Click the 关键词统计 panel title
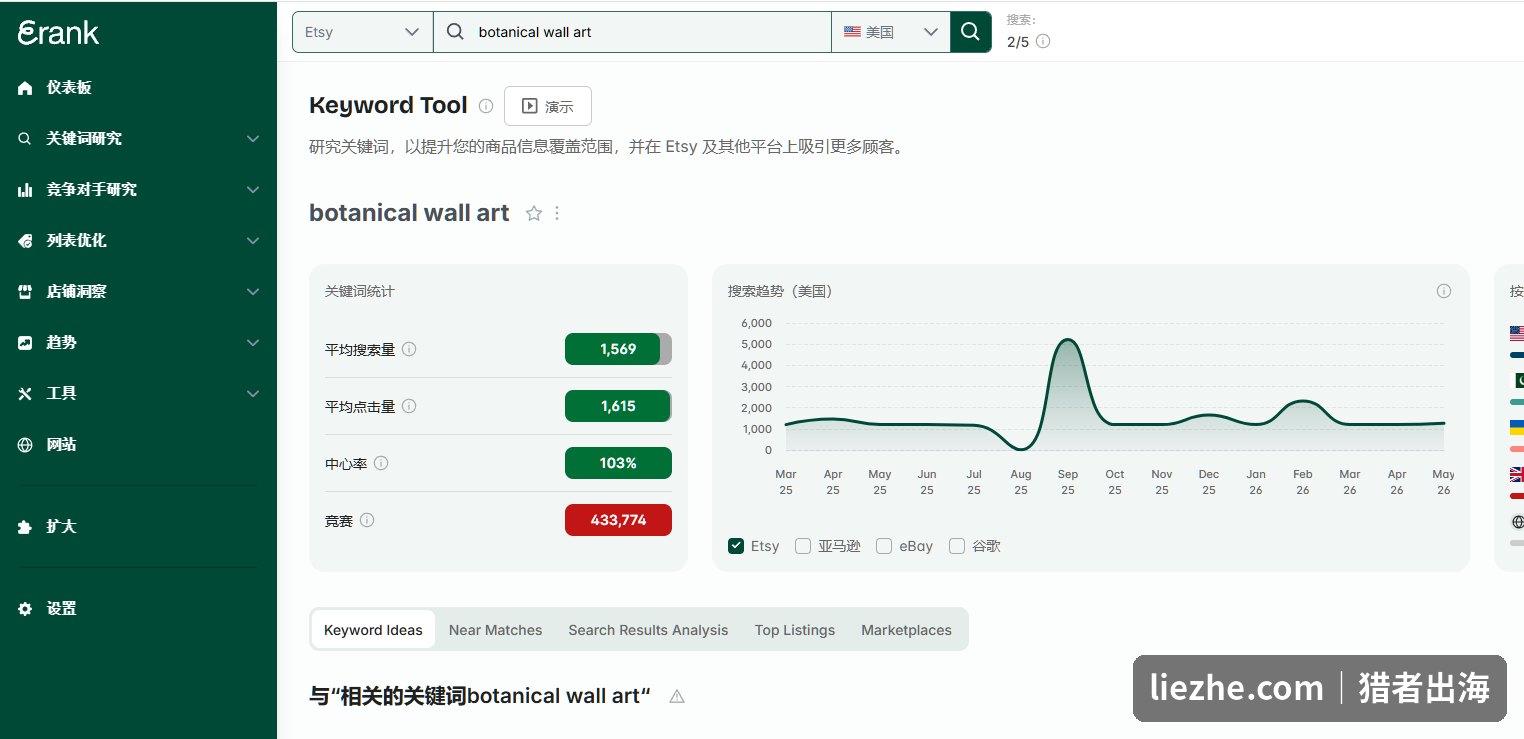 [359, 291]
